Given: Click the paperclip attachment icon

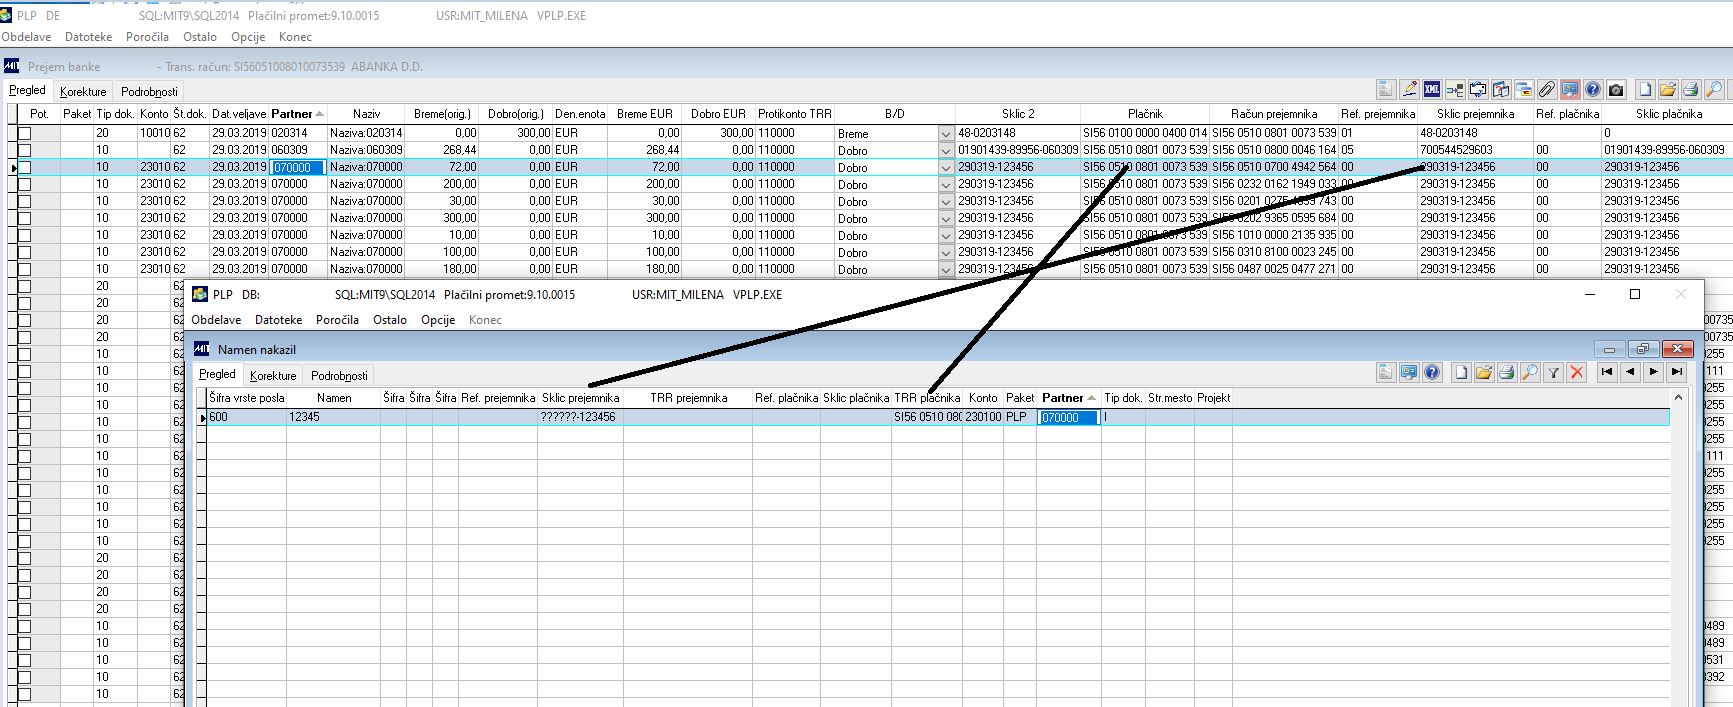Looking at the screenshot, I should point(1546,90).
